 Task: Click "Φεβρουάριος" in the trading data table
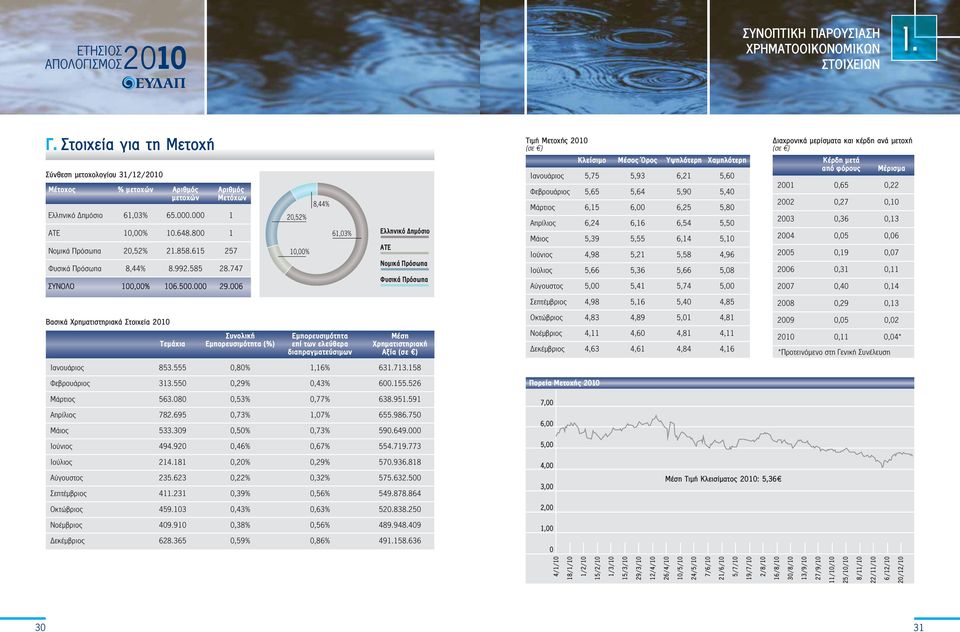70,384
